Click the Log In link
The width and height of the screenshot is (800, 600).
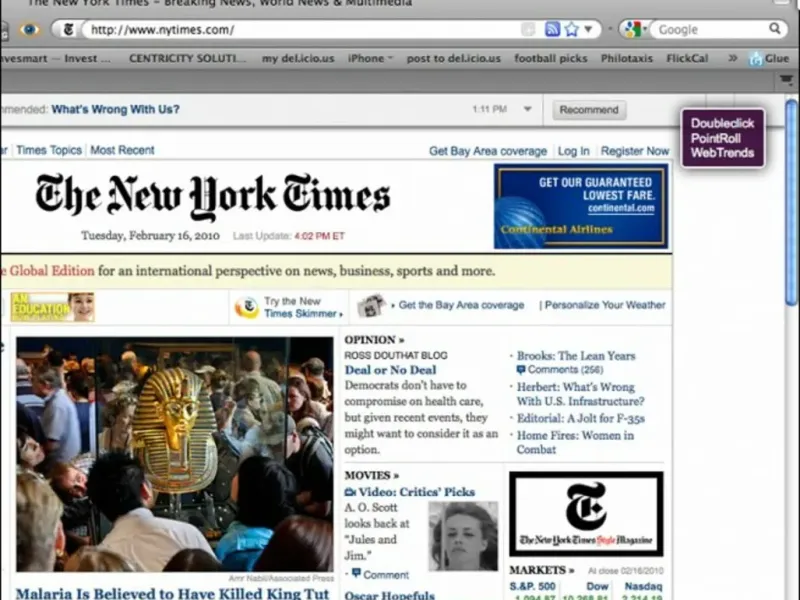[573, 151]
